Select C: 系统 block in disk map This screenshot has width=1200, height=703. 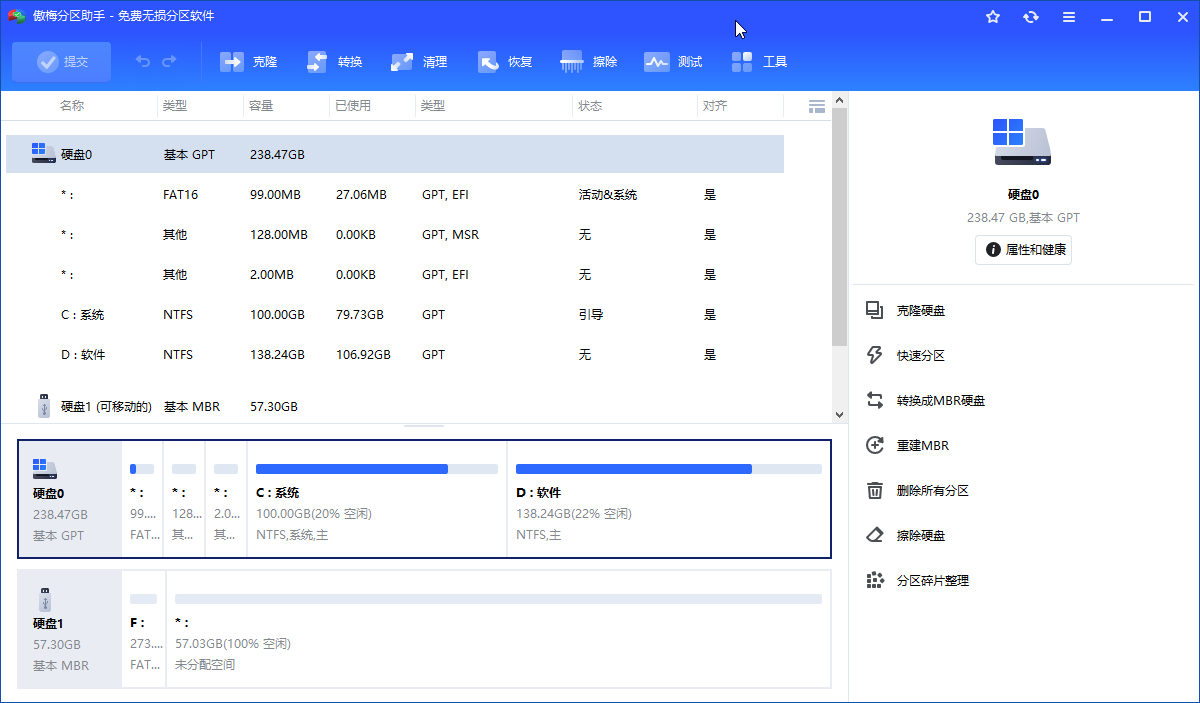point(376,499)
